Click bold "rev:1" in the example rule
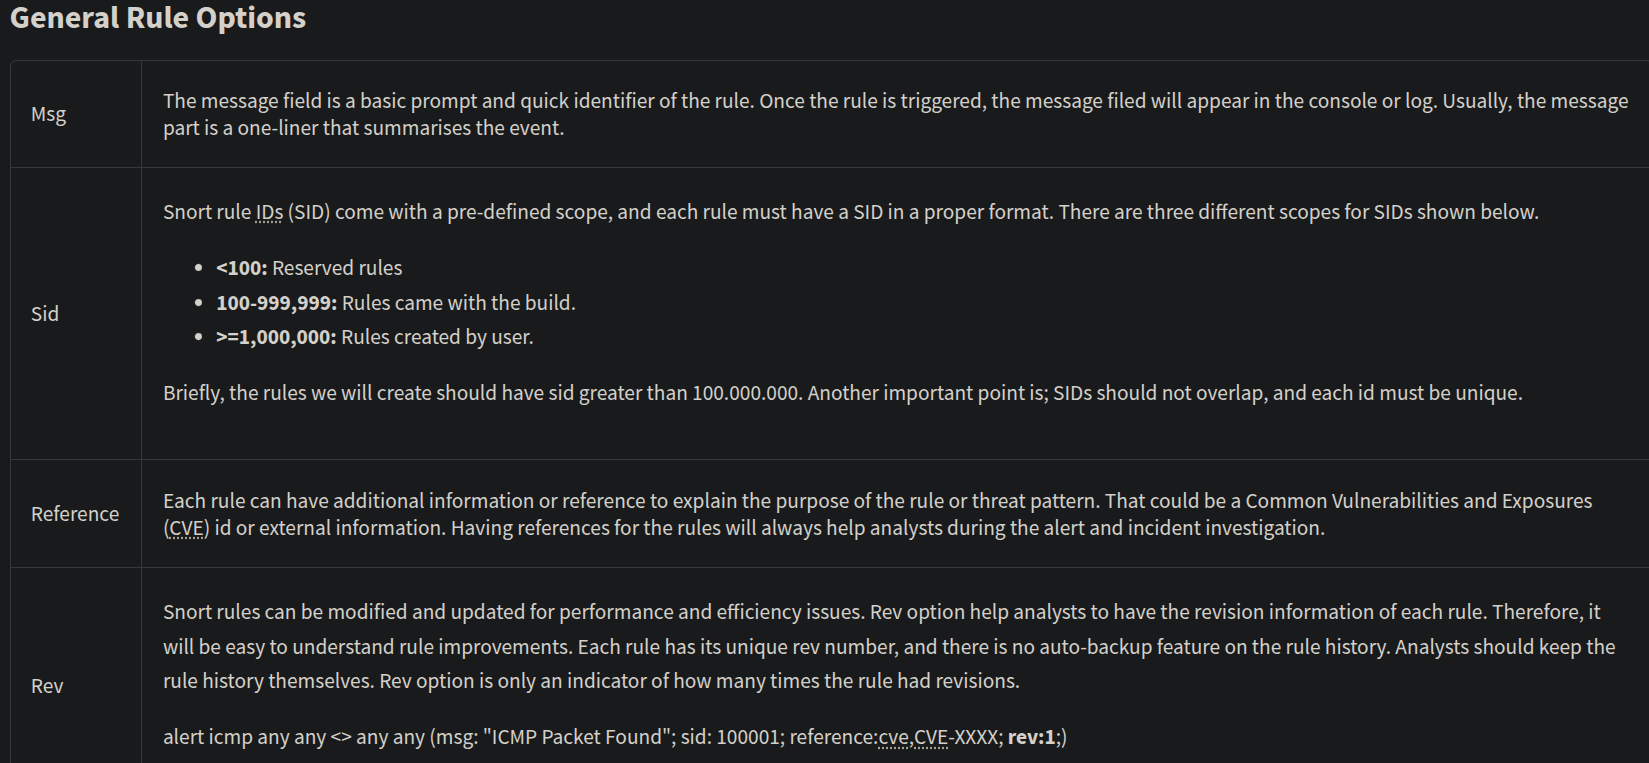Image resolution: width=1649 pixels, height=763 pixels. coord(1032,737)
